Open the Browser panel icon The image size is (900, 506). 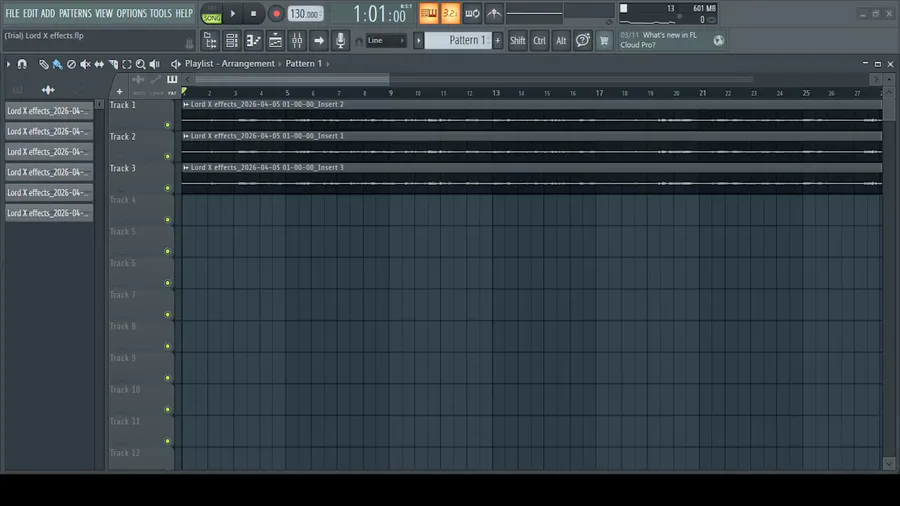coord(210,41)
